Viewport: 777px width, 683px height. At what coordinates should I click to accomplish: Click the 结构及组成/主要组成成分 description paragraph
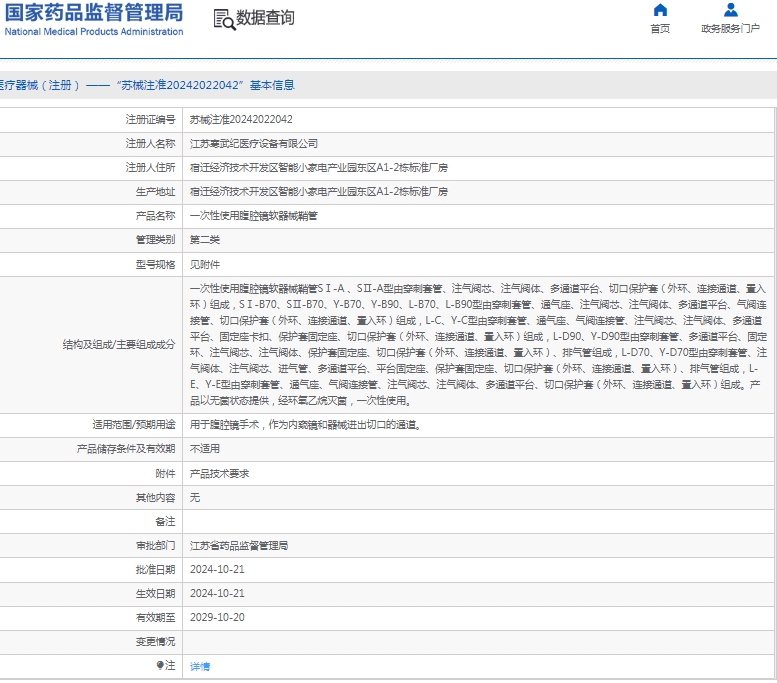(478, 344)
